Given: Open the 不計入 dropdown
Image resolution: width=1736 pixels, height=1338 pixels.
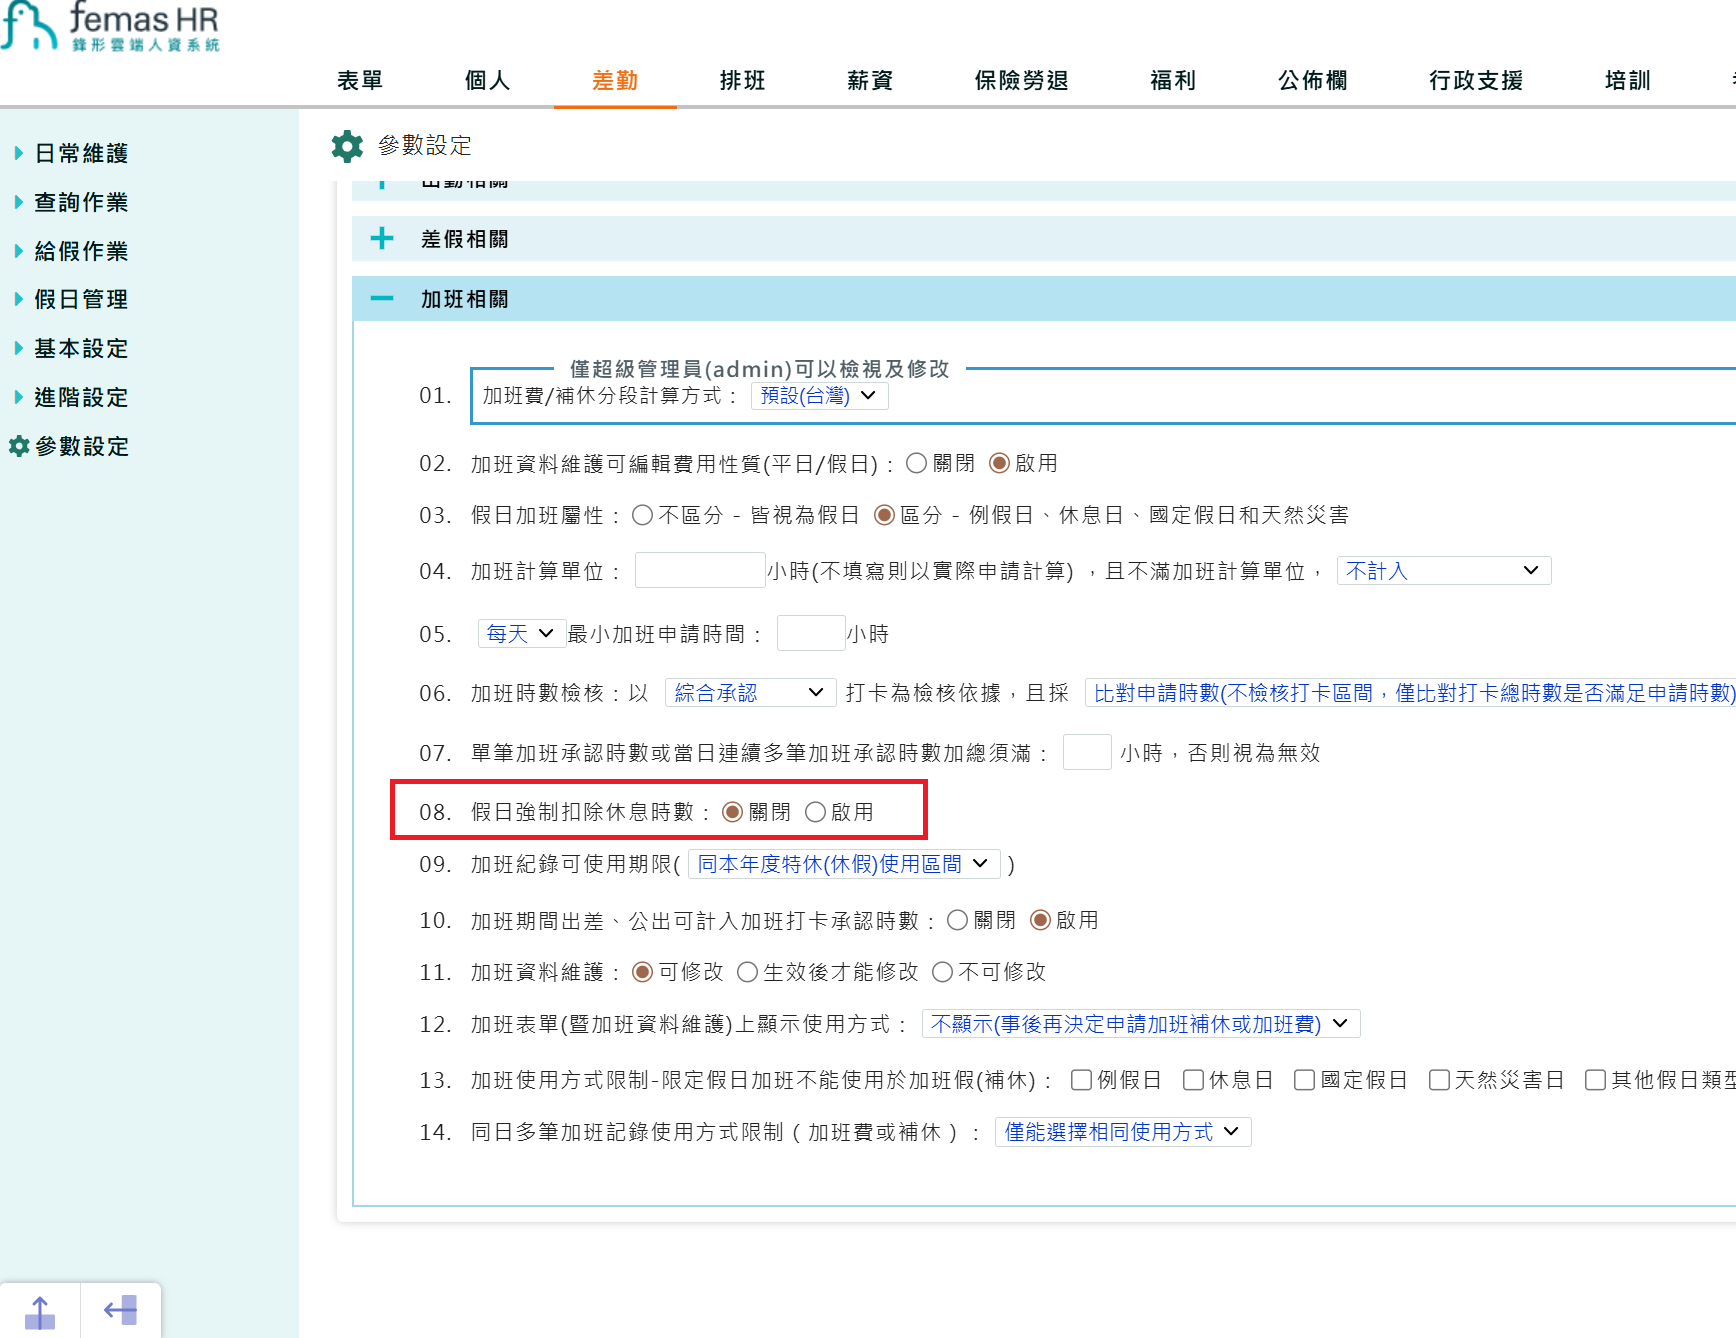Looking at the screenshot, I should tap(1444, 571).
